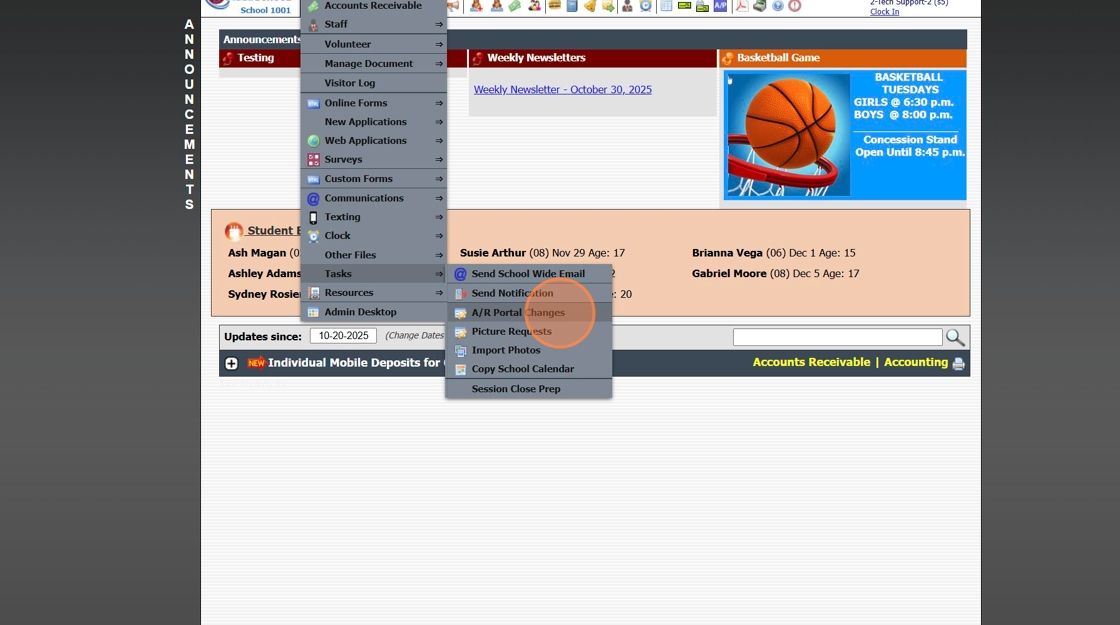Click the Basketball Game header icon
The height and width of the screenshot is (625, 1120).
click(x=727, y=58)
